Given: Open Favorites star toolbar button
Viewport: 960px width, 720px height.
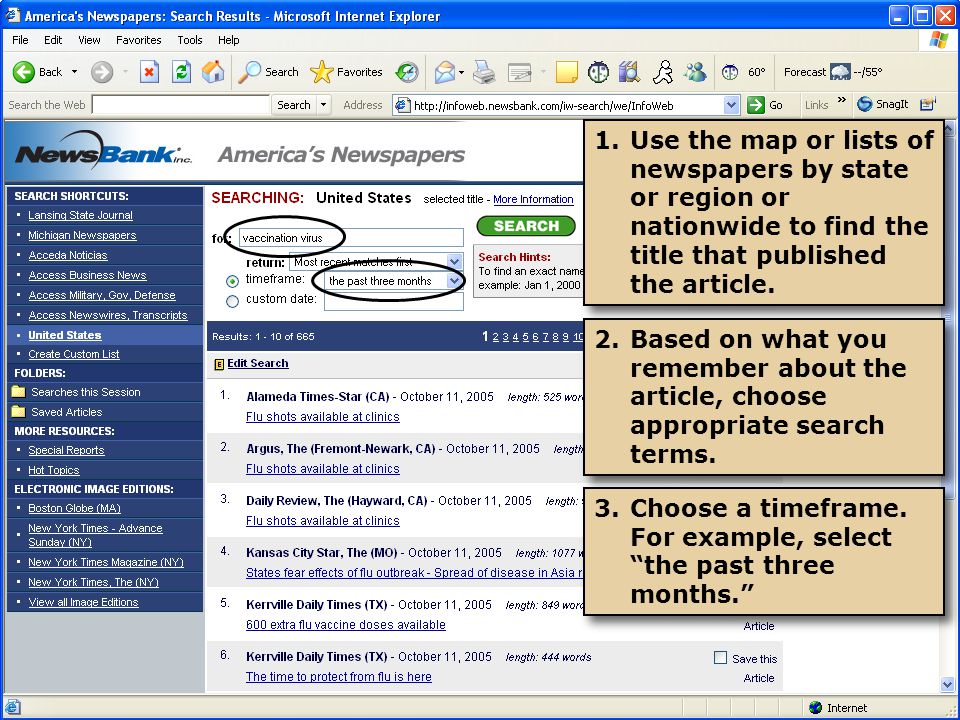Looking at the screenshot, I should (347, 72).
